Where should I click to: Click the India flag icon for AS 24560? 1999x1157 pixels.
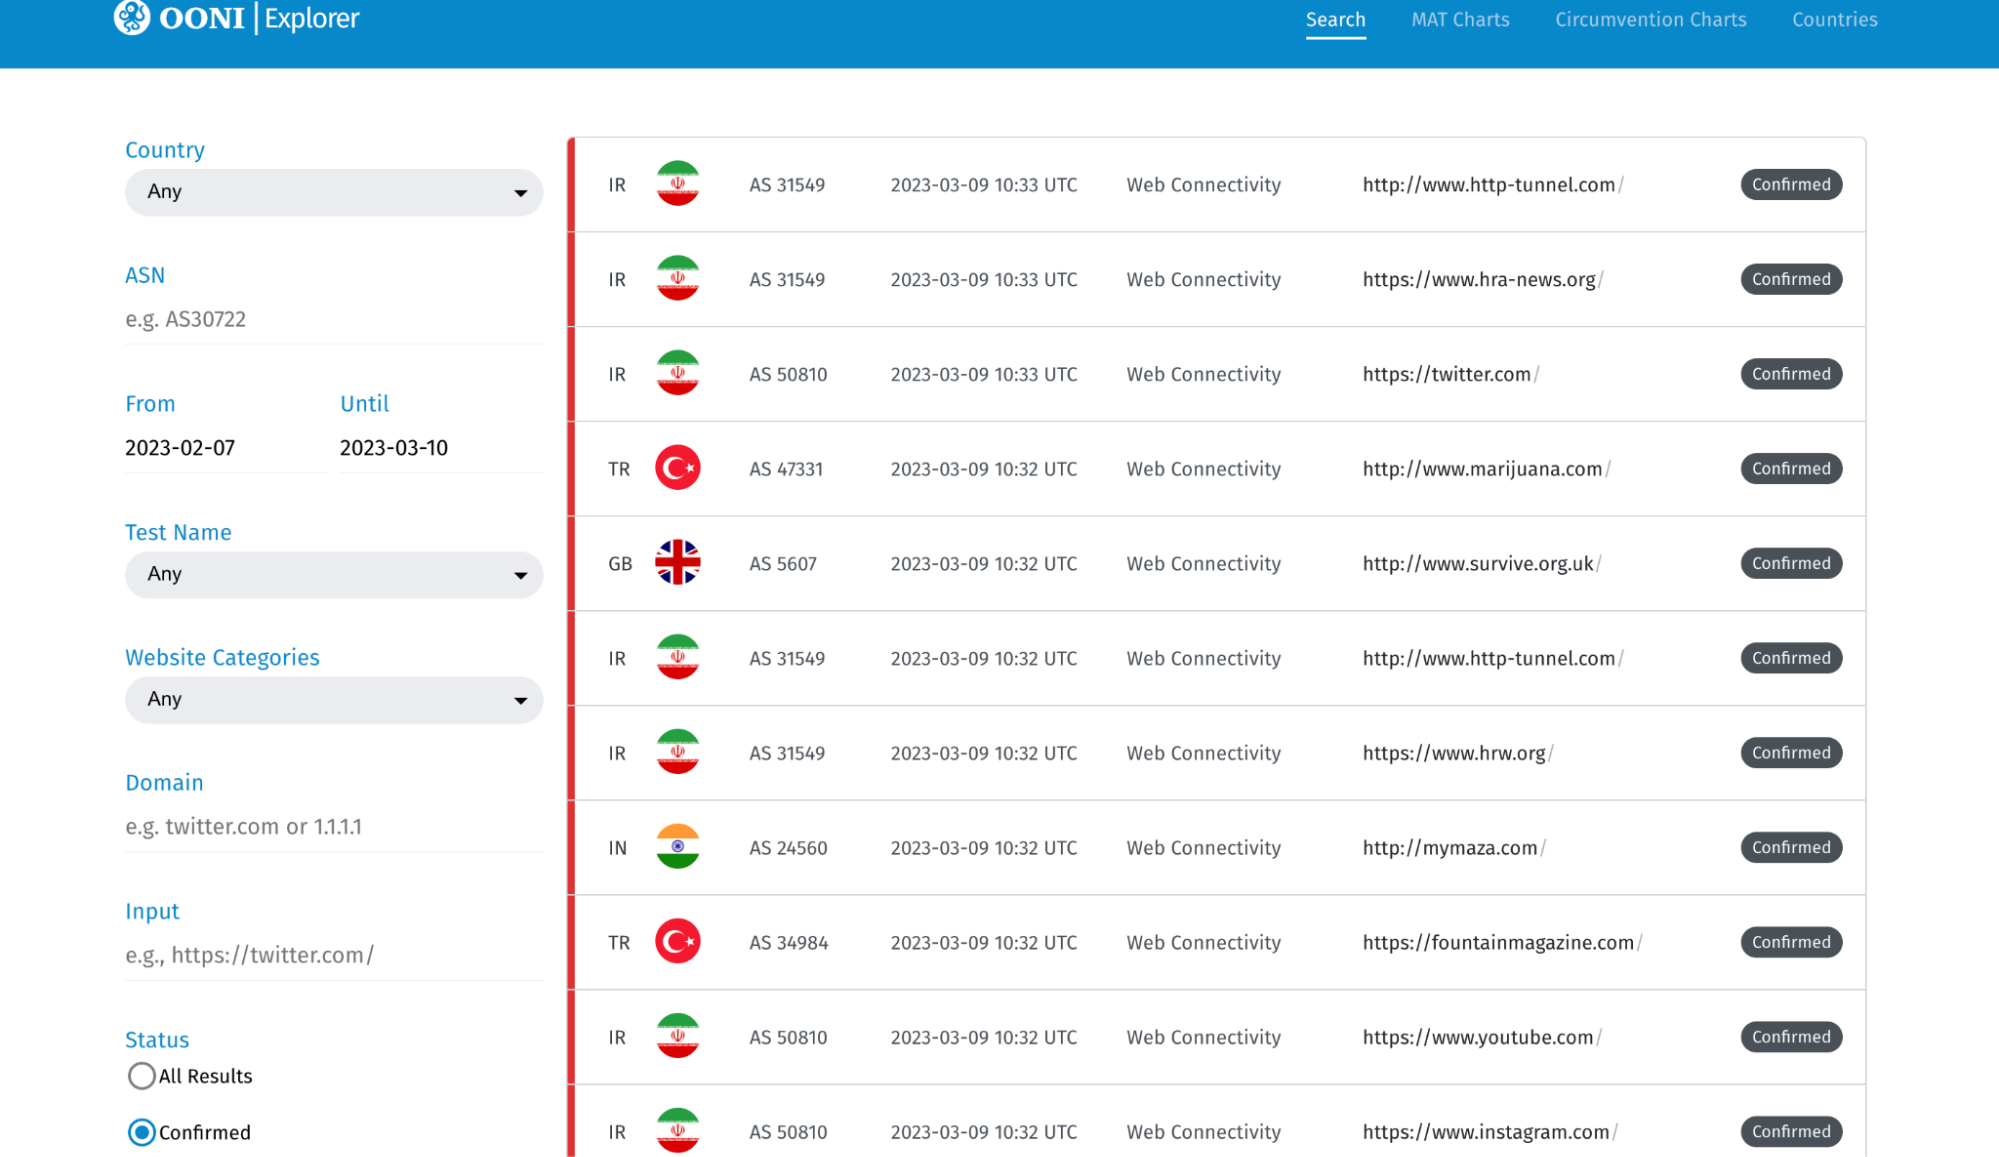(677, 847)
